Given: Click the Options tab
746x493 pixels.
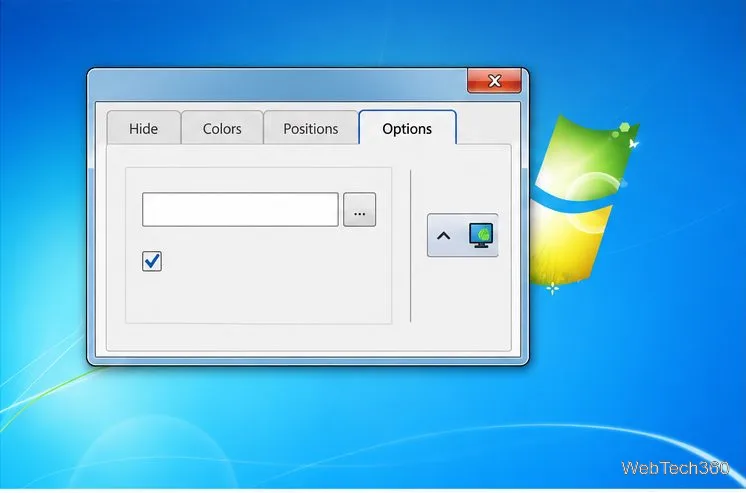Looking at the screenshot, I should pyautogui.click(x=407, y=128).
